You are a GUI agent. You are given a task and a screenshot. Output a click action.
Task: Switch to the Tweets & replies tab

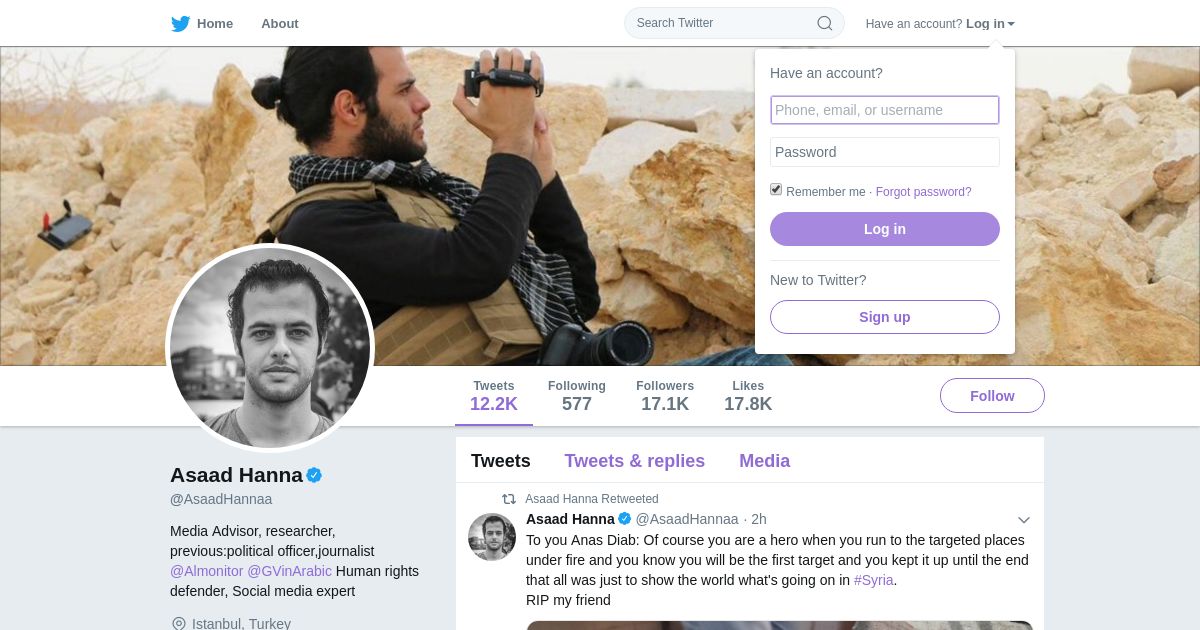[x=634, y=461]
